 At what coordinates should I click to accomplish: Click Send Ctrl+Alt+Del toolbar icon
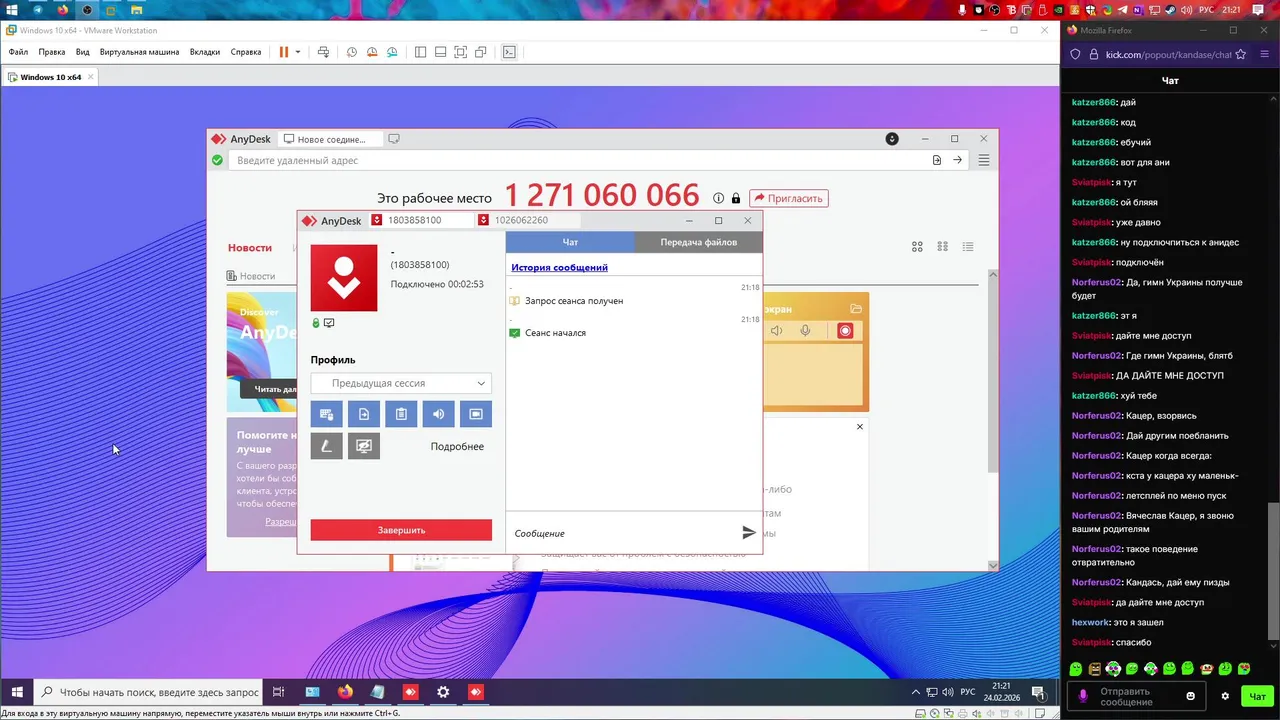[323, 52]
